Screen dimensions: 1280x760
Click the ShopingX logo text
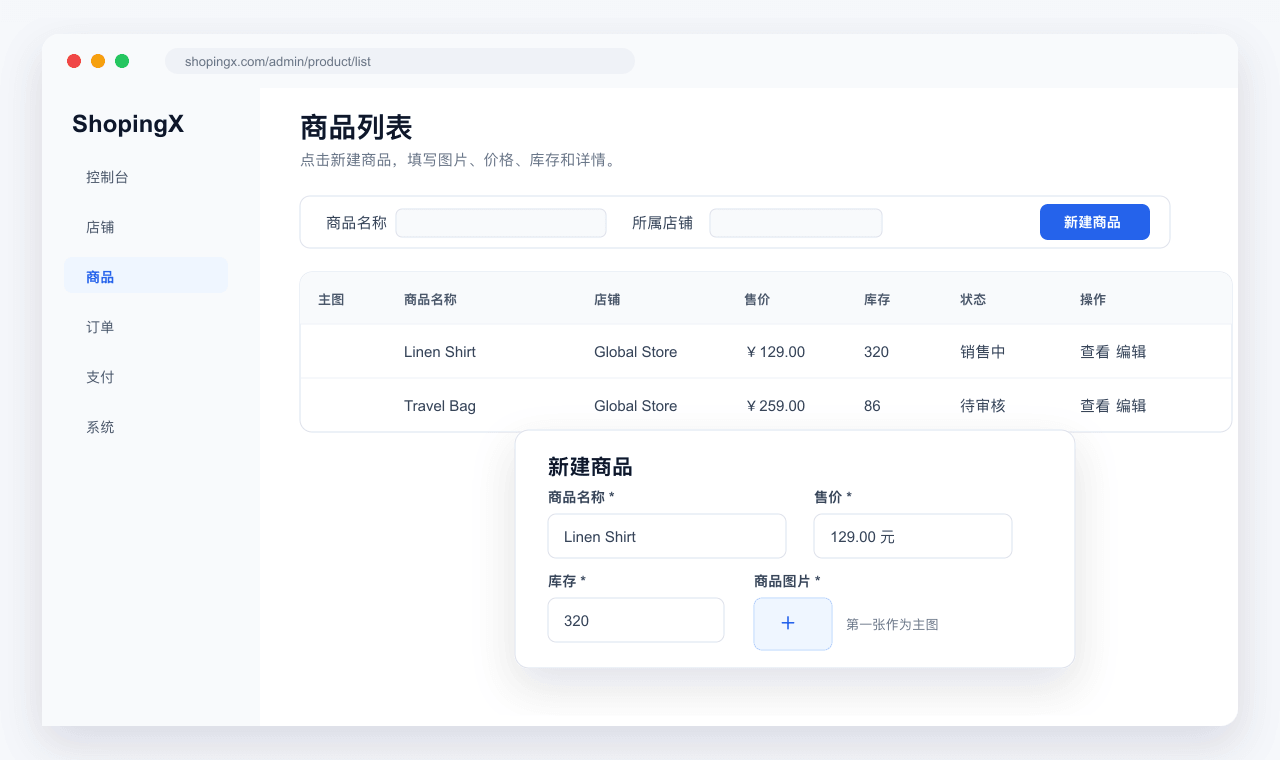(x=128, y=124)
